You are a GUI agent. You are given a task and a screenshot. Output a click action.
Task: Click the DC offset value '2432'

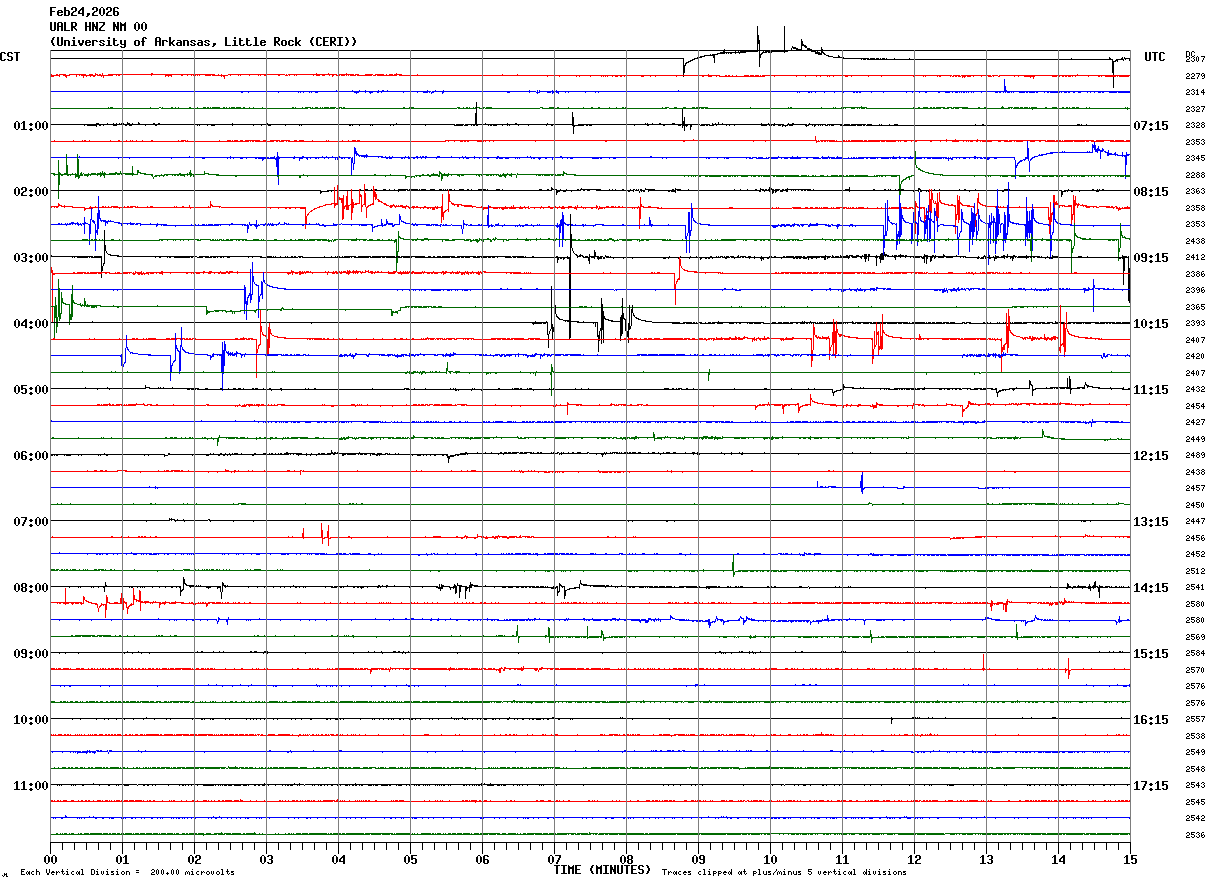click(x=1195, y=389)
